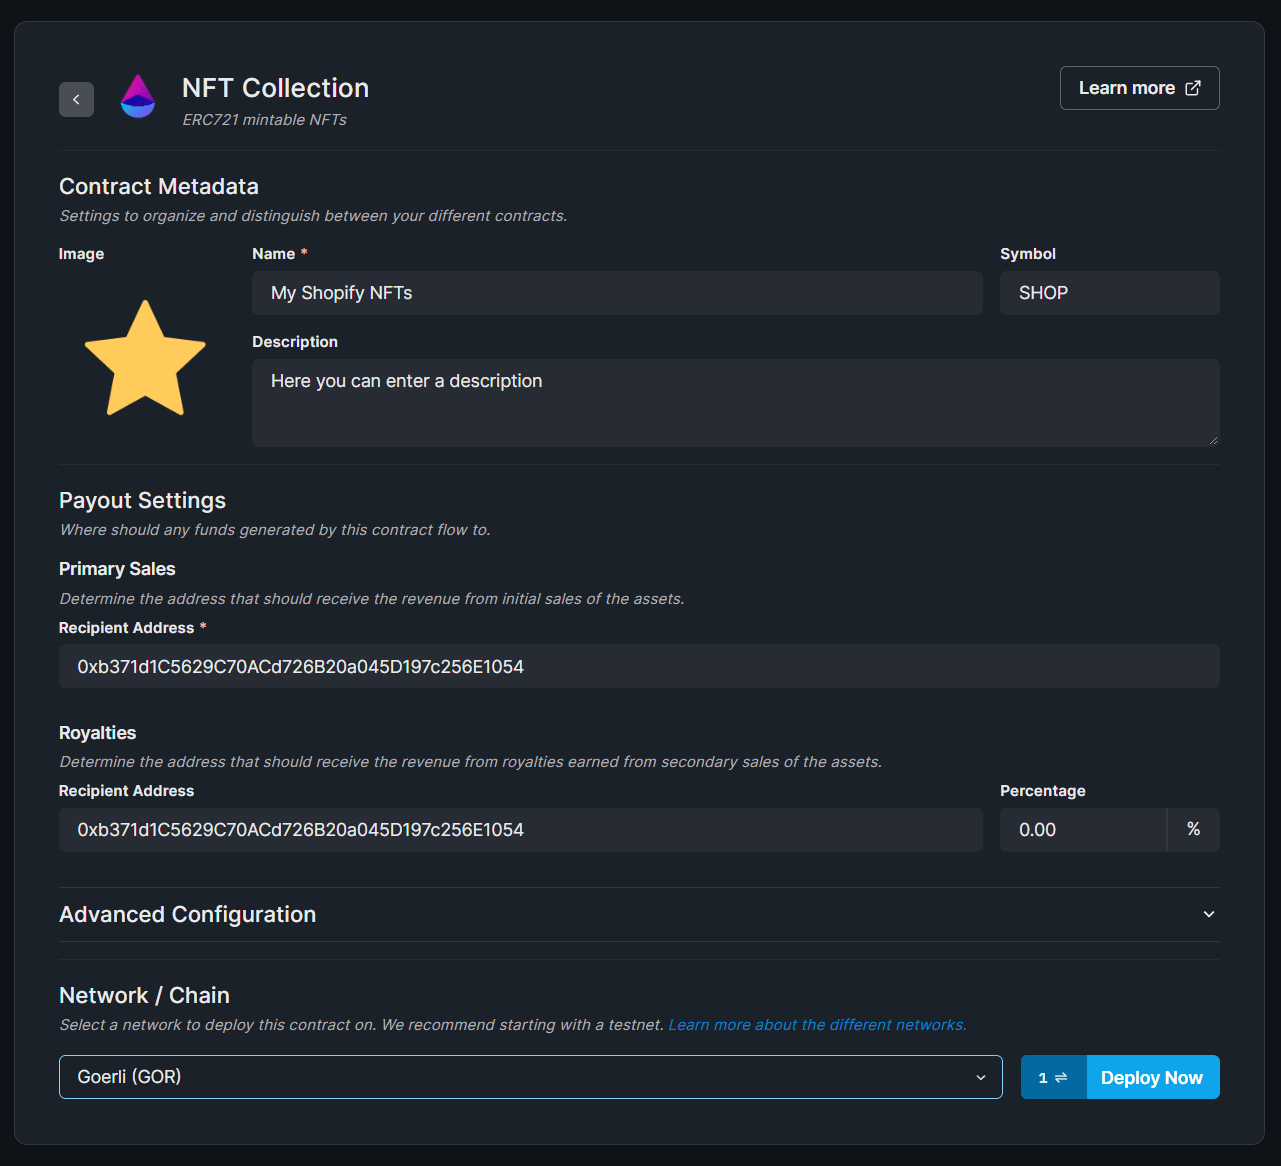Click the Symbol field showing SHOP

1109,292
